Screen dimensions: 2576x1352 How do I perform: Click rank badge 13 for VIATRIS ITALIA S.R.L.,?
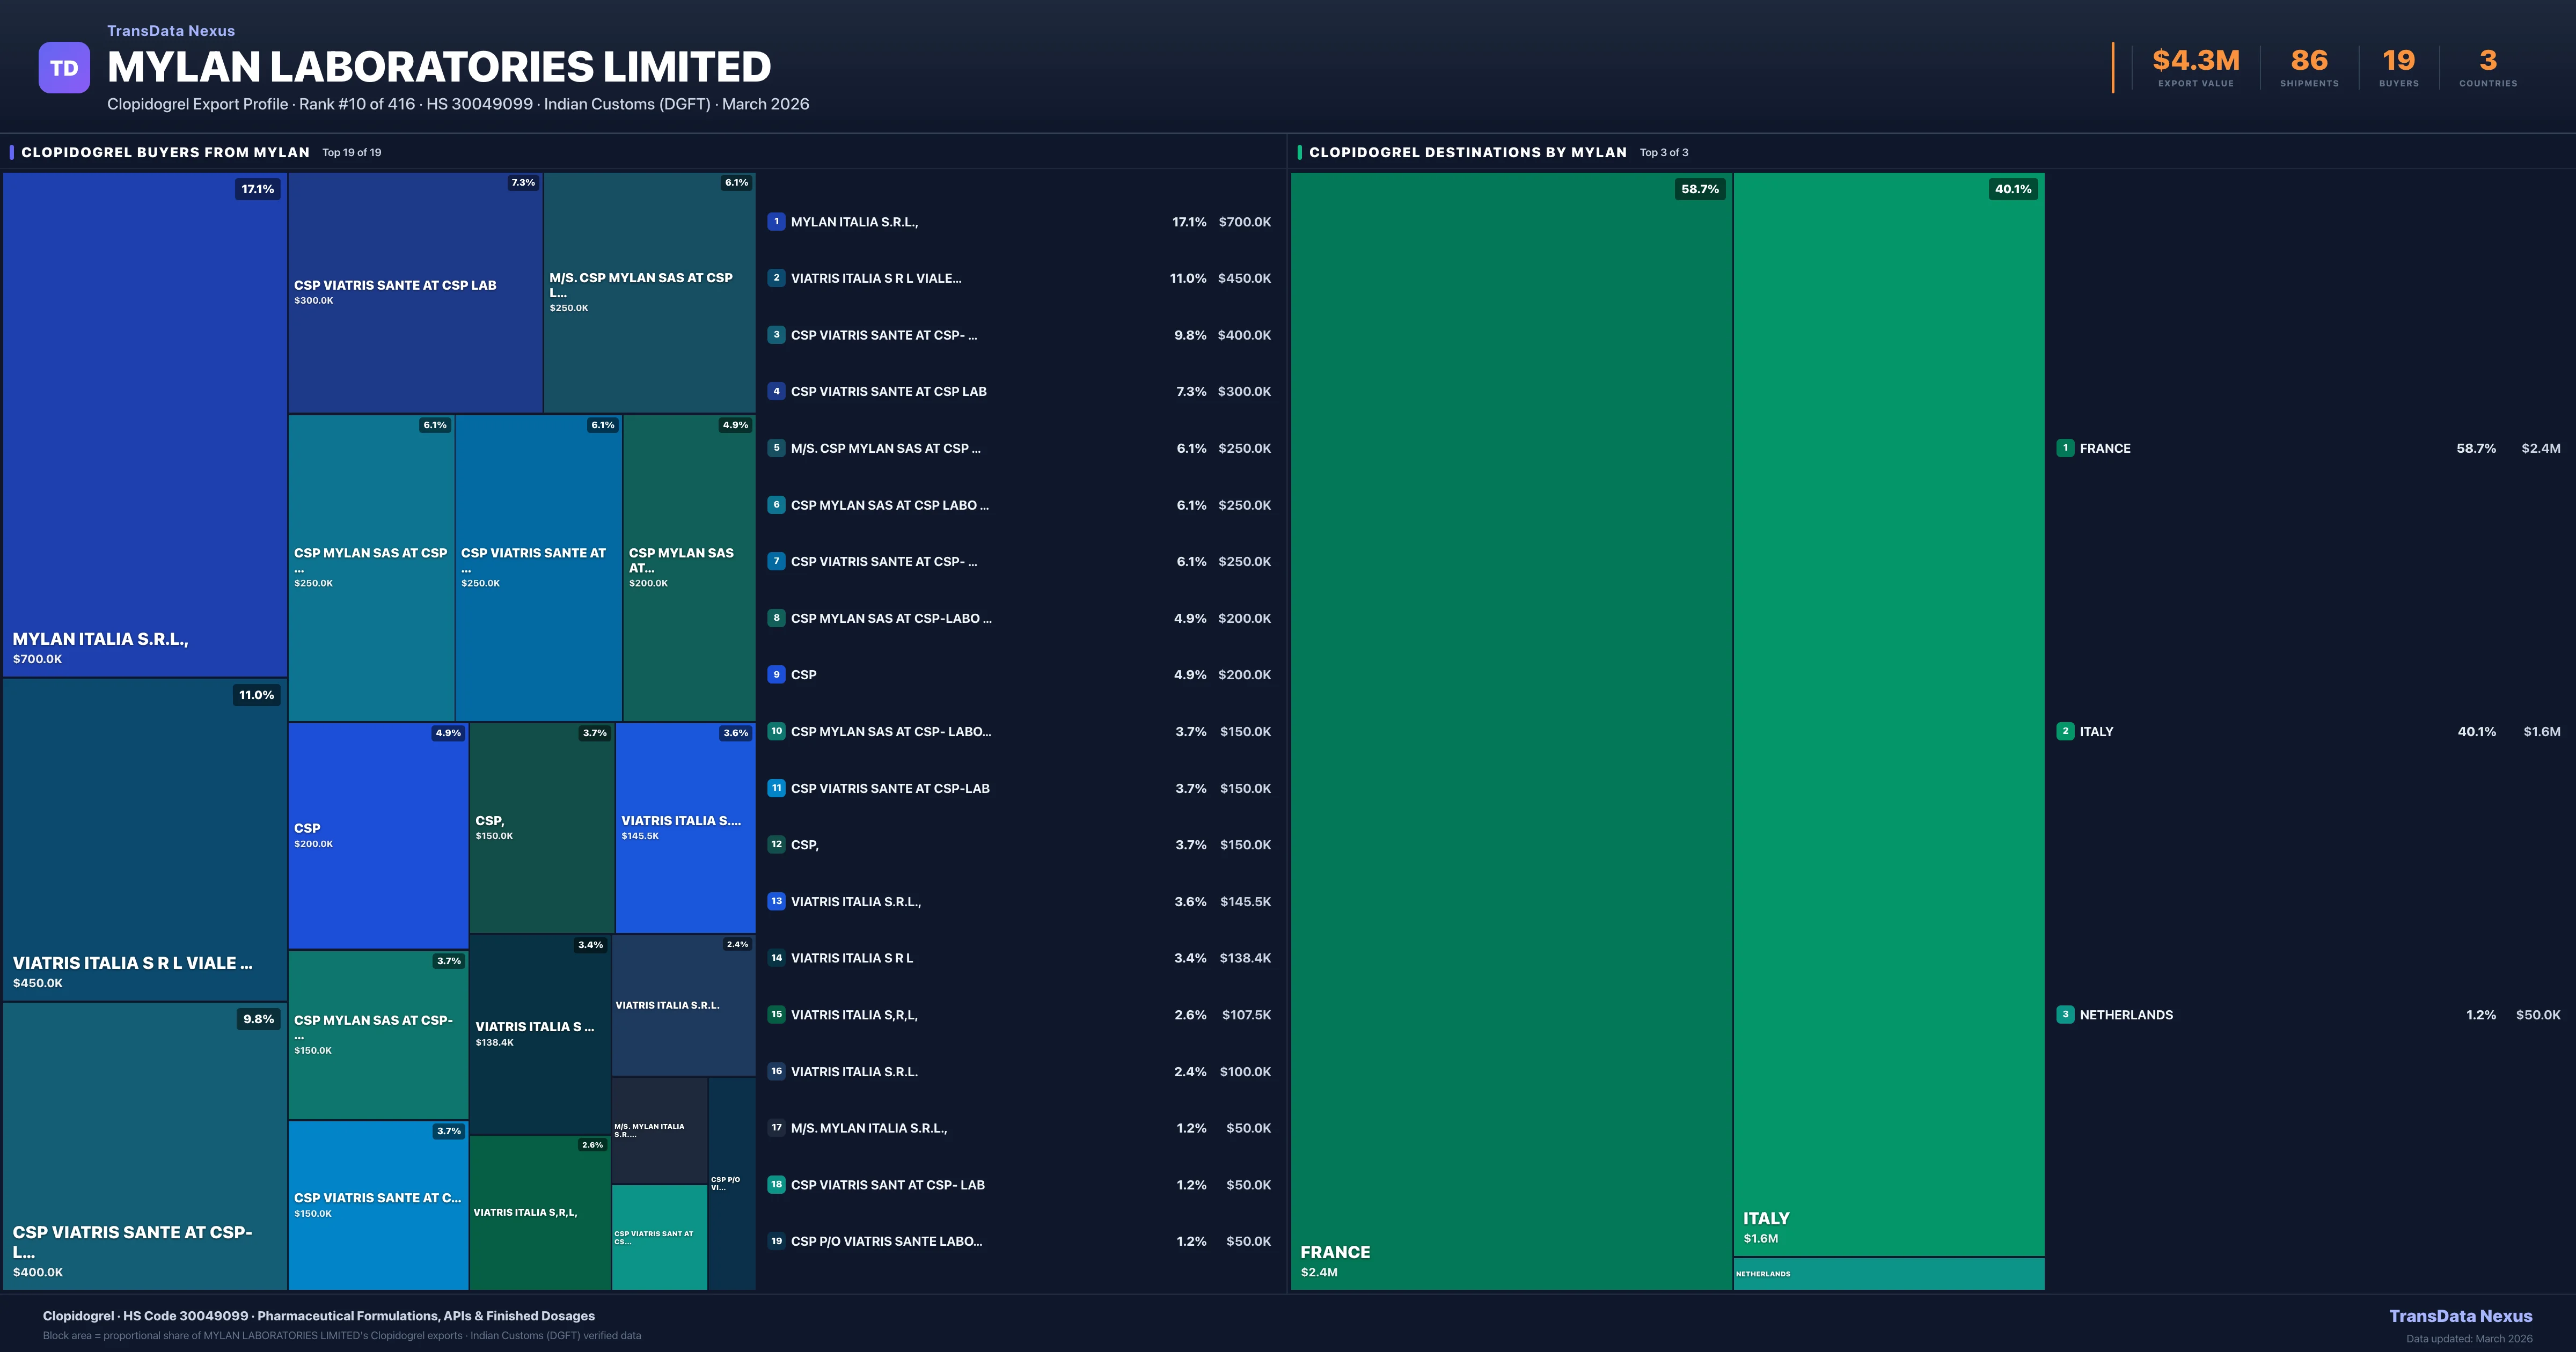(776, 901)
